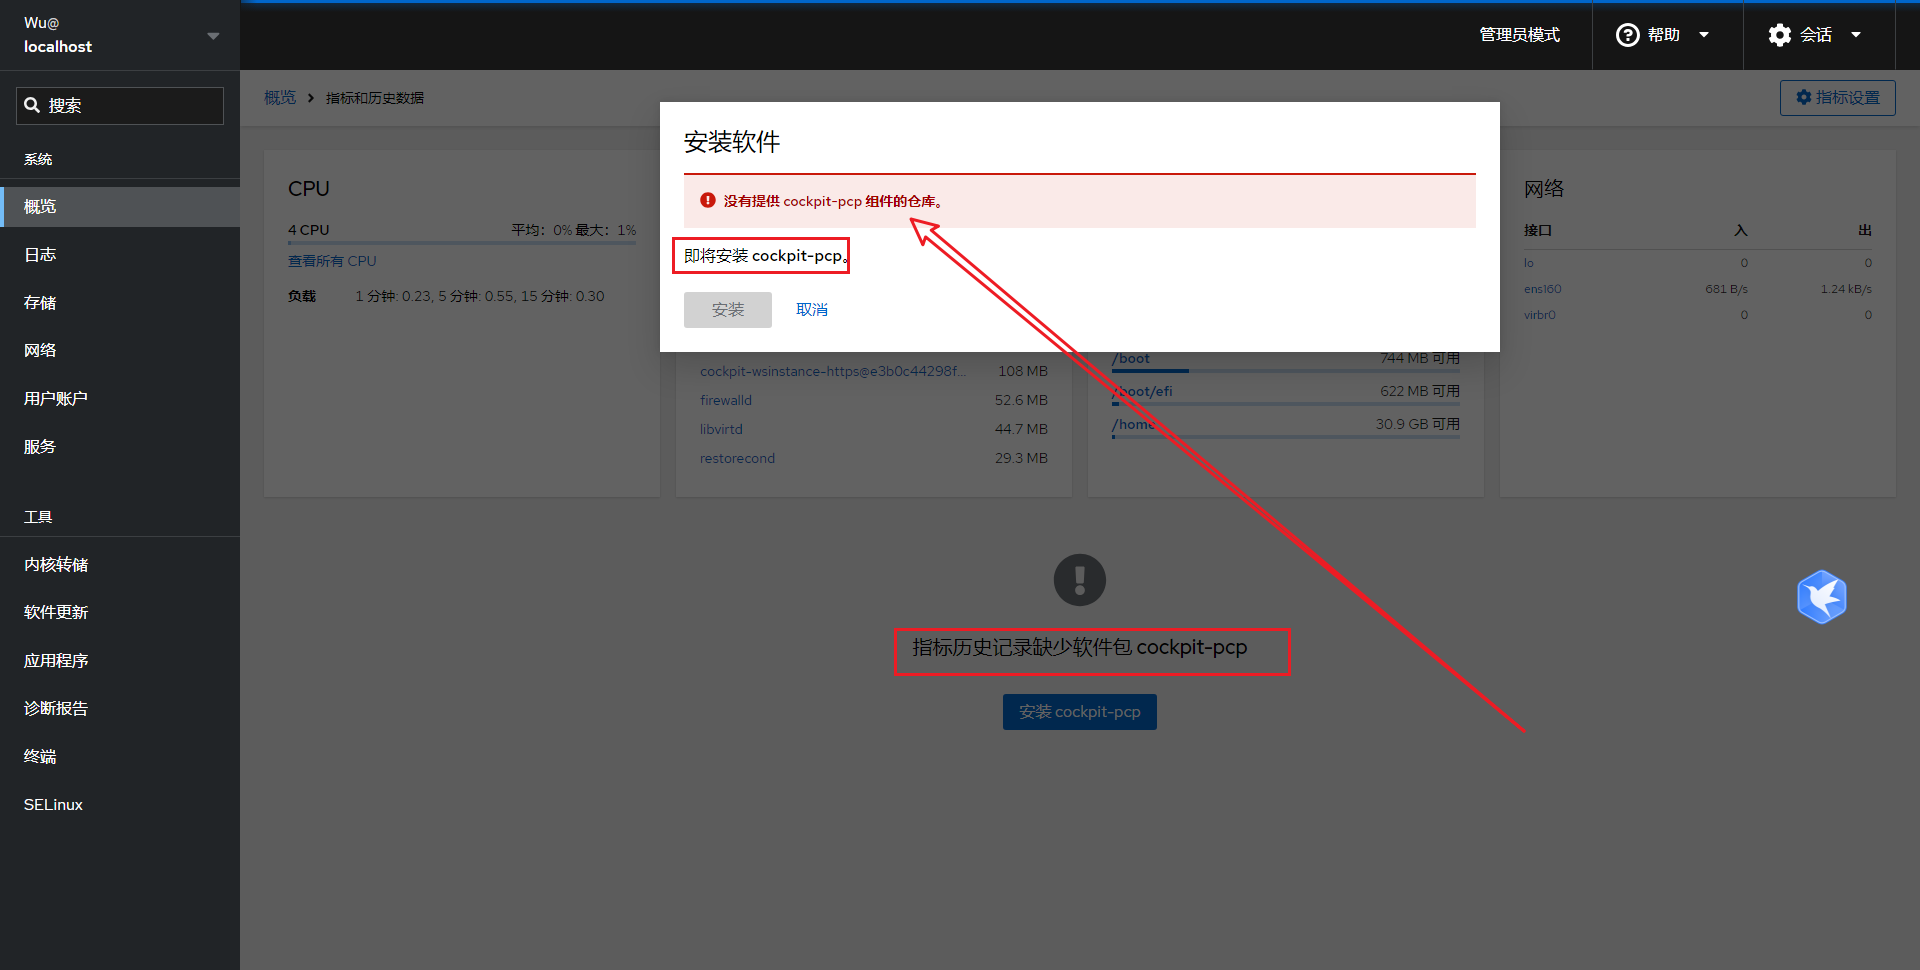Click the blue bird floating assistant icon

pyautogui.click(x=1821, y=597)
